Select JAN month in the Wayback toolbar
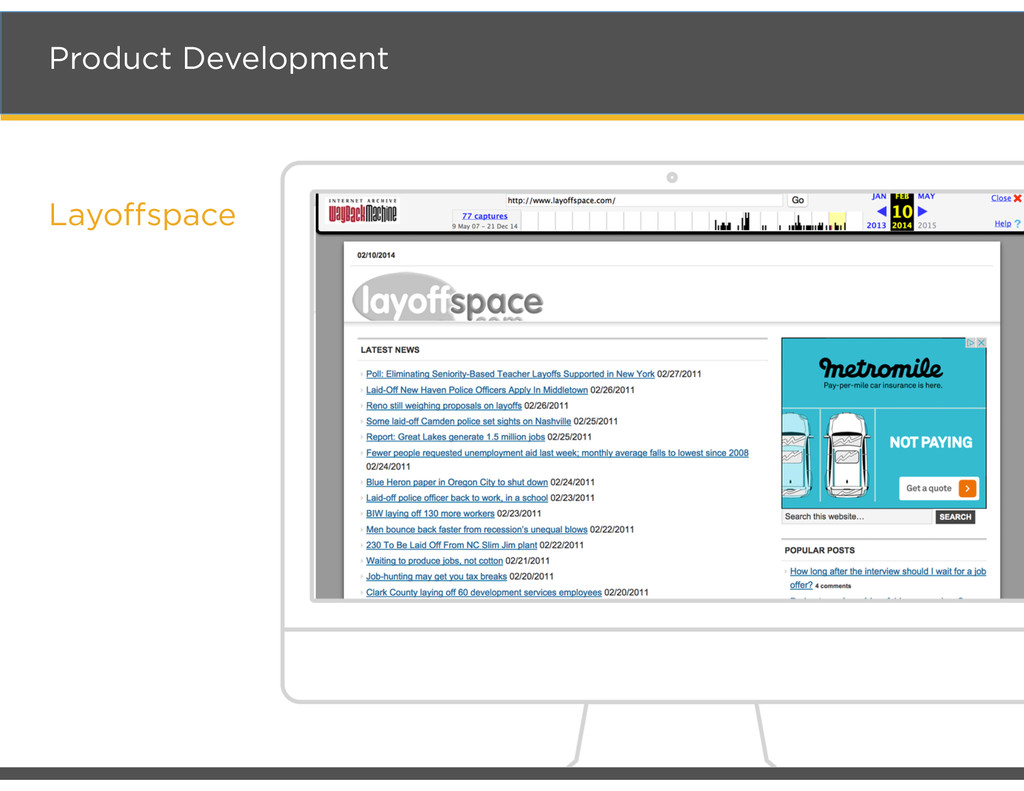The image size is (1024, 791). 879,197
